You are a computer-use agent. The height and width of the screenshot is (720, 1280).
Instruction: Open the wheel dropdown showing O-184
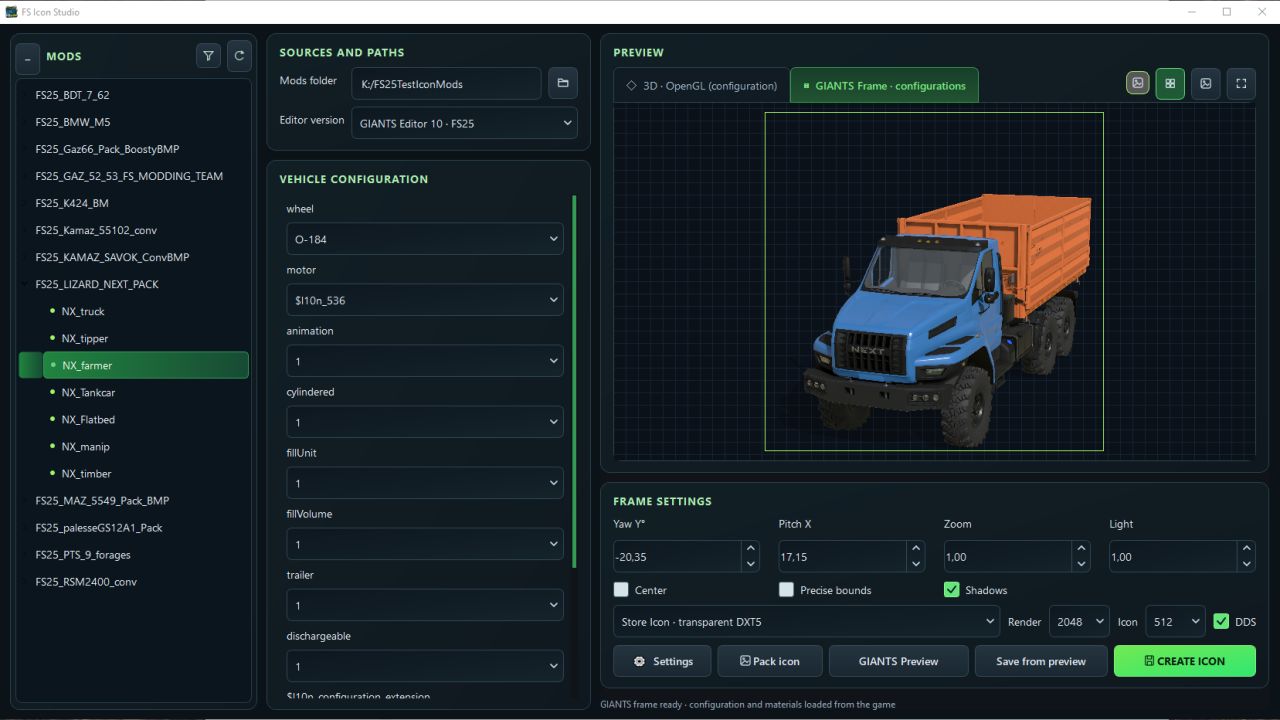[x=425, y=239]
